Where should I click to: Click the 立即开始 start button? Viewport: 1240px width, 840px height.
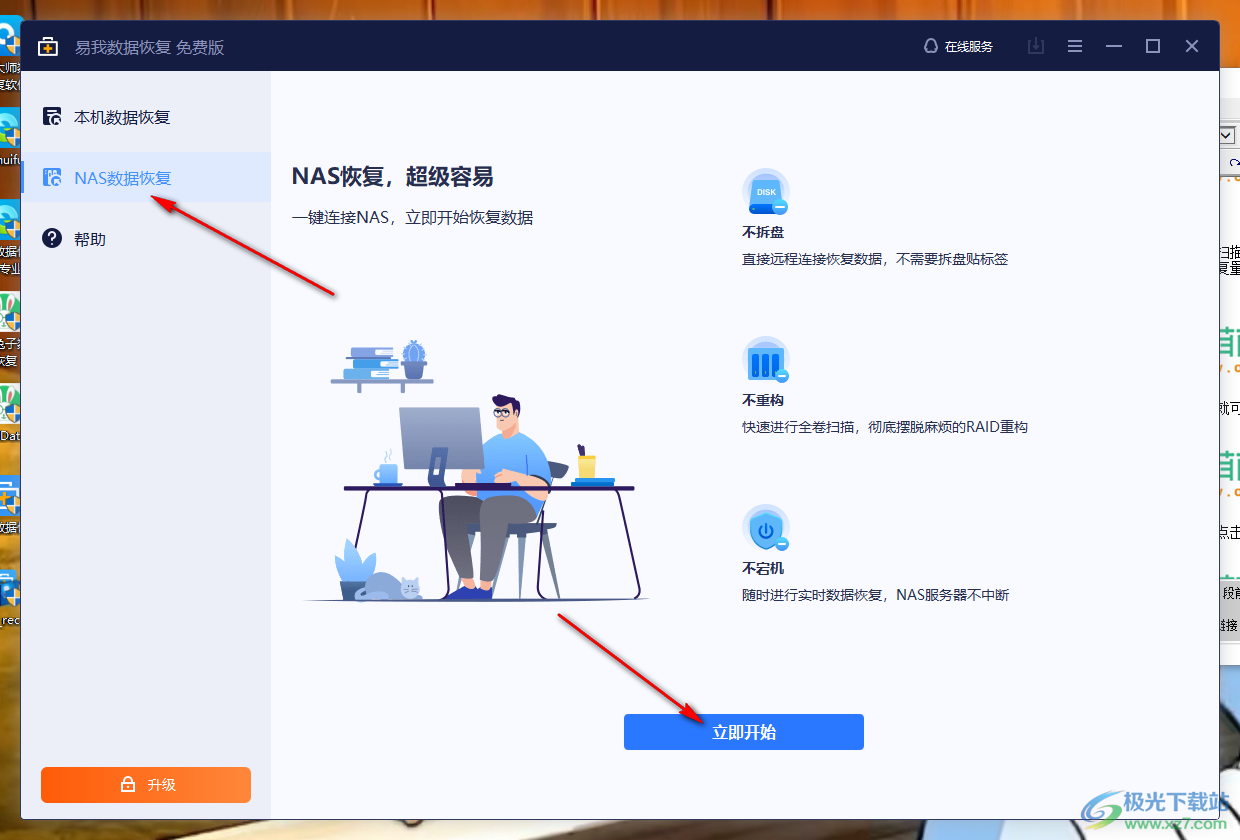(743, 732)
